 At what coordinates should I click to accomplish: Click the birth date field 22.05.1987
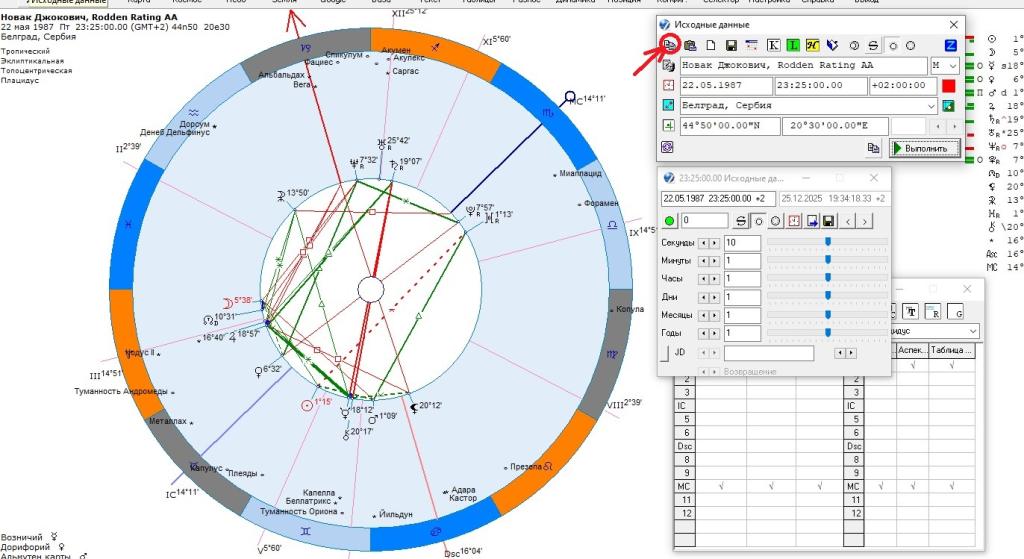click(722, 85)
